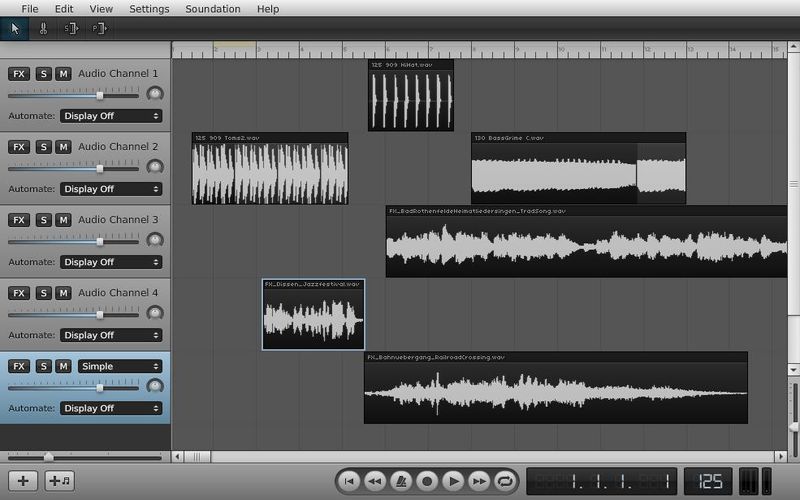Mute Audio Channel 1
Viewport: 800px width, 500px height.
tap(63, 74)
